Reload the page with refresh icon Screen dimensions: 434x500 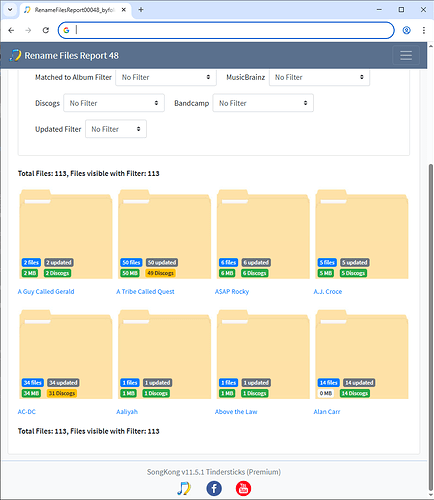pyautogui.click(x=46, y=30)
